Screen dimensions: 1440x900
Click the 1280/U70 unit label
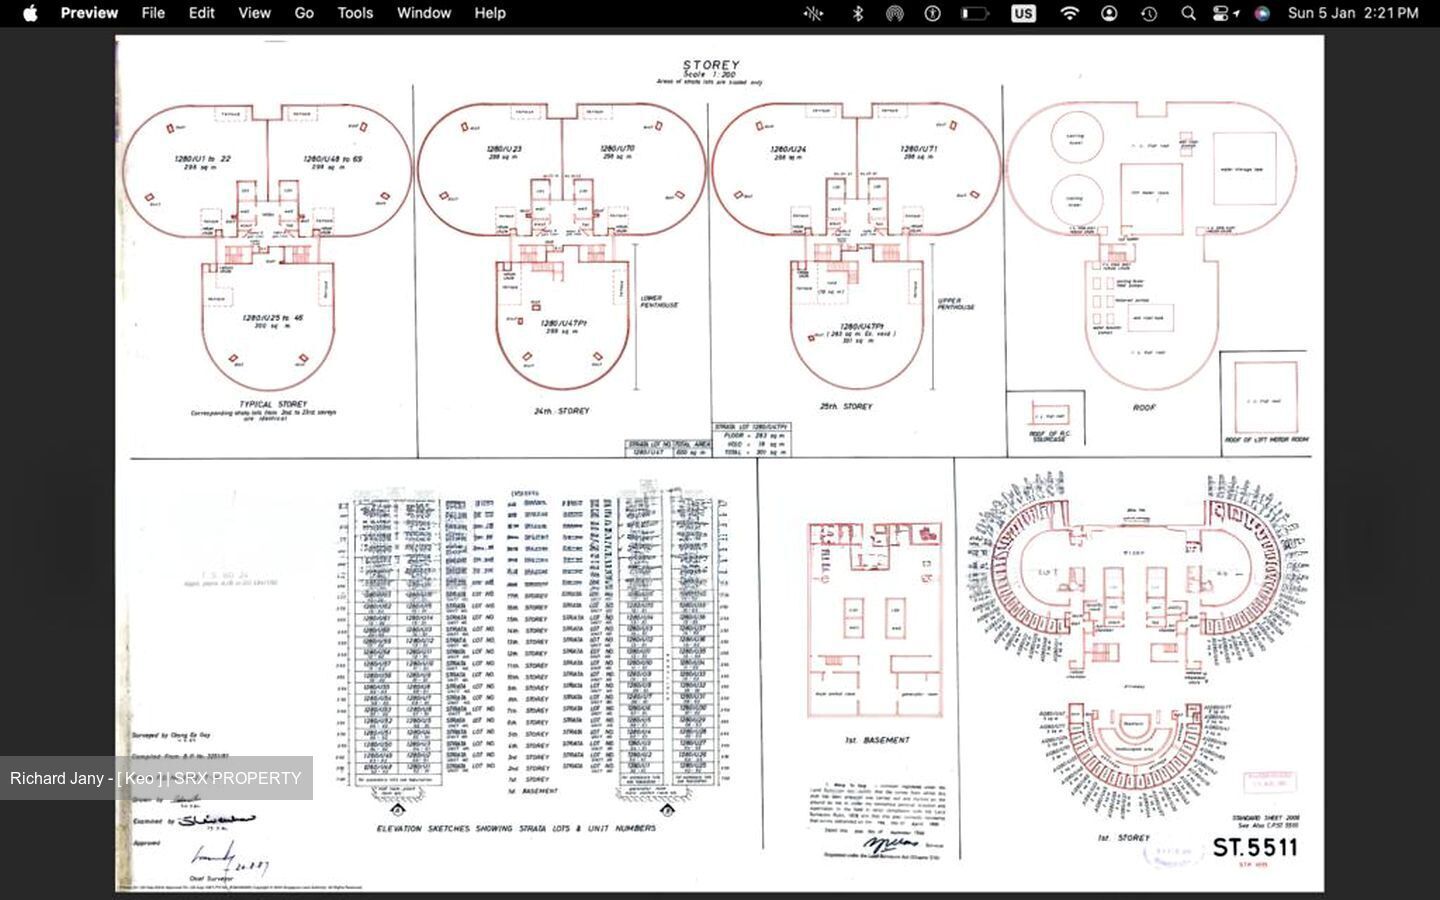pyautogui.click(x=617, y=149)
